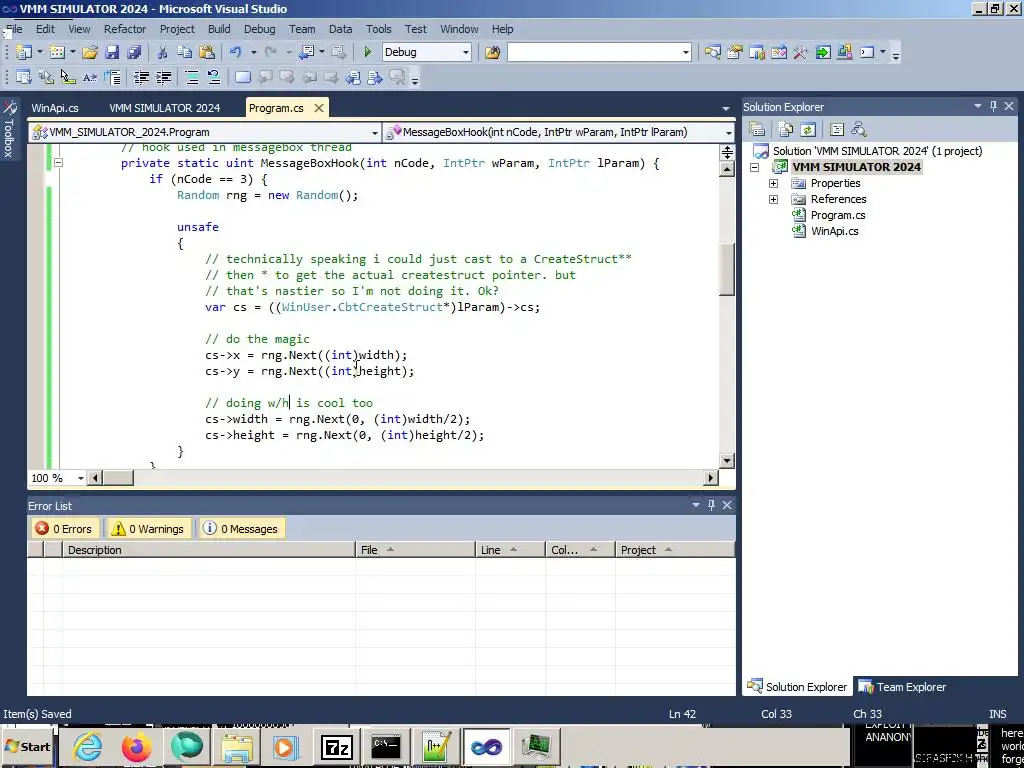This screenshot has width=1024, height=768.
Task: Open the Debug menu
Action: (x=259, y=29)
